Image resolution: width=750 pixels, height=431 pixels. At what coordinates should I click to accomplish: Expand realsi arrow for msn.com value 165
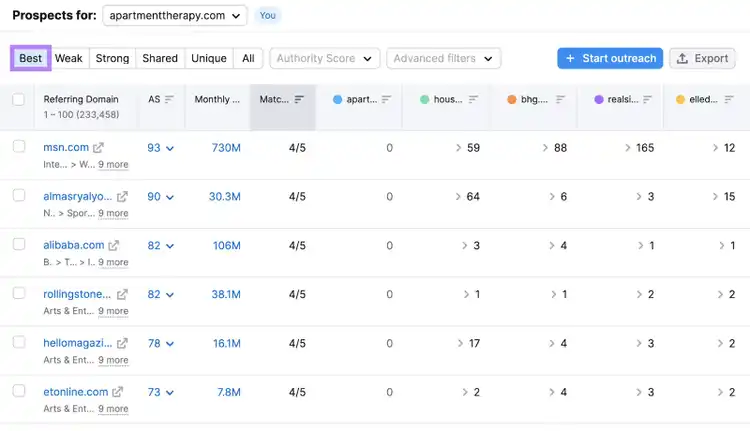point(628,148)
